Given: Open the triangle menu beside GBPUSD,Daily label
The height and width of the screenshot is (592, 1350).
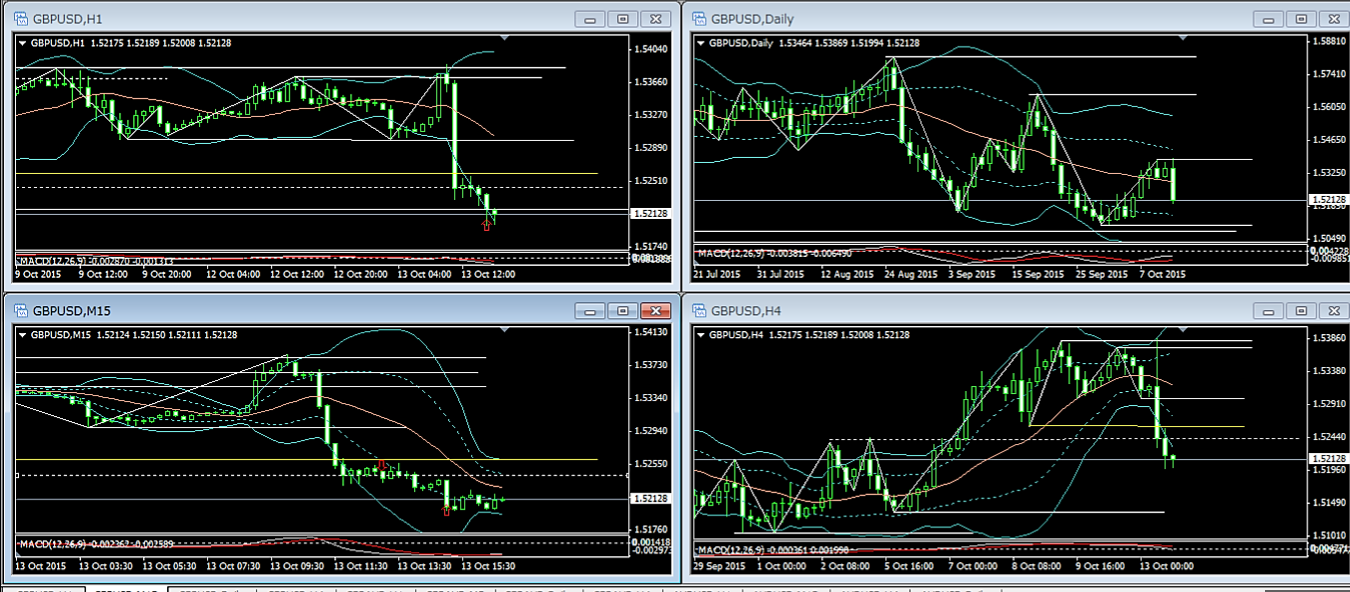Looking at the screenshot, I should (x=700, y=43).
